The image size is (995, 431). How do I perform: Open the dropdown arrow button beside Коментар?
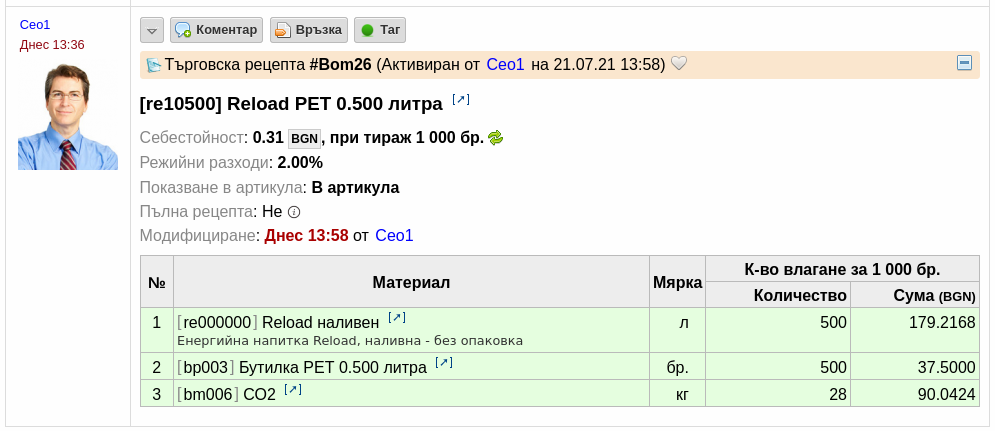click(x=152, y=30)
